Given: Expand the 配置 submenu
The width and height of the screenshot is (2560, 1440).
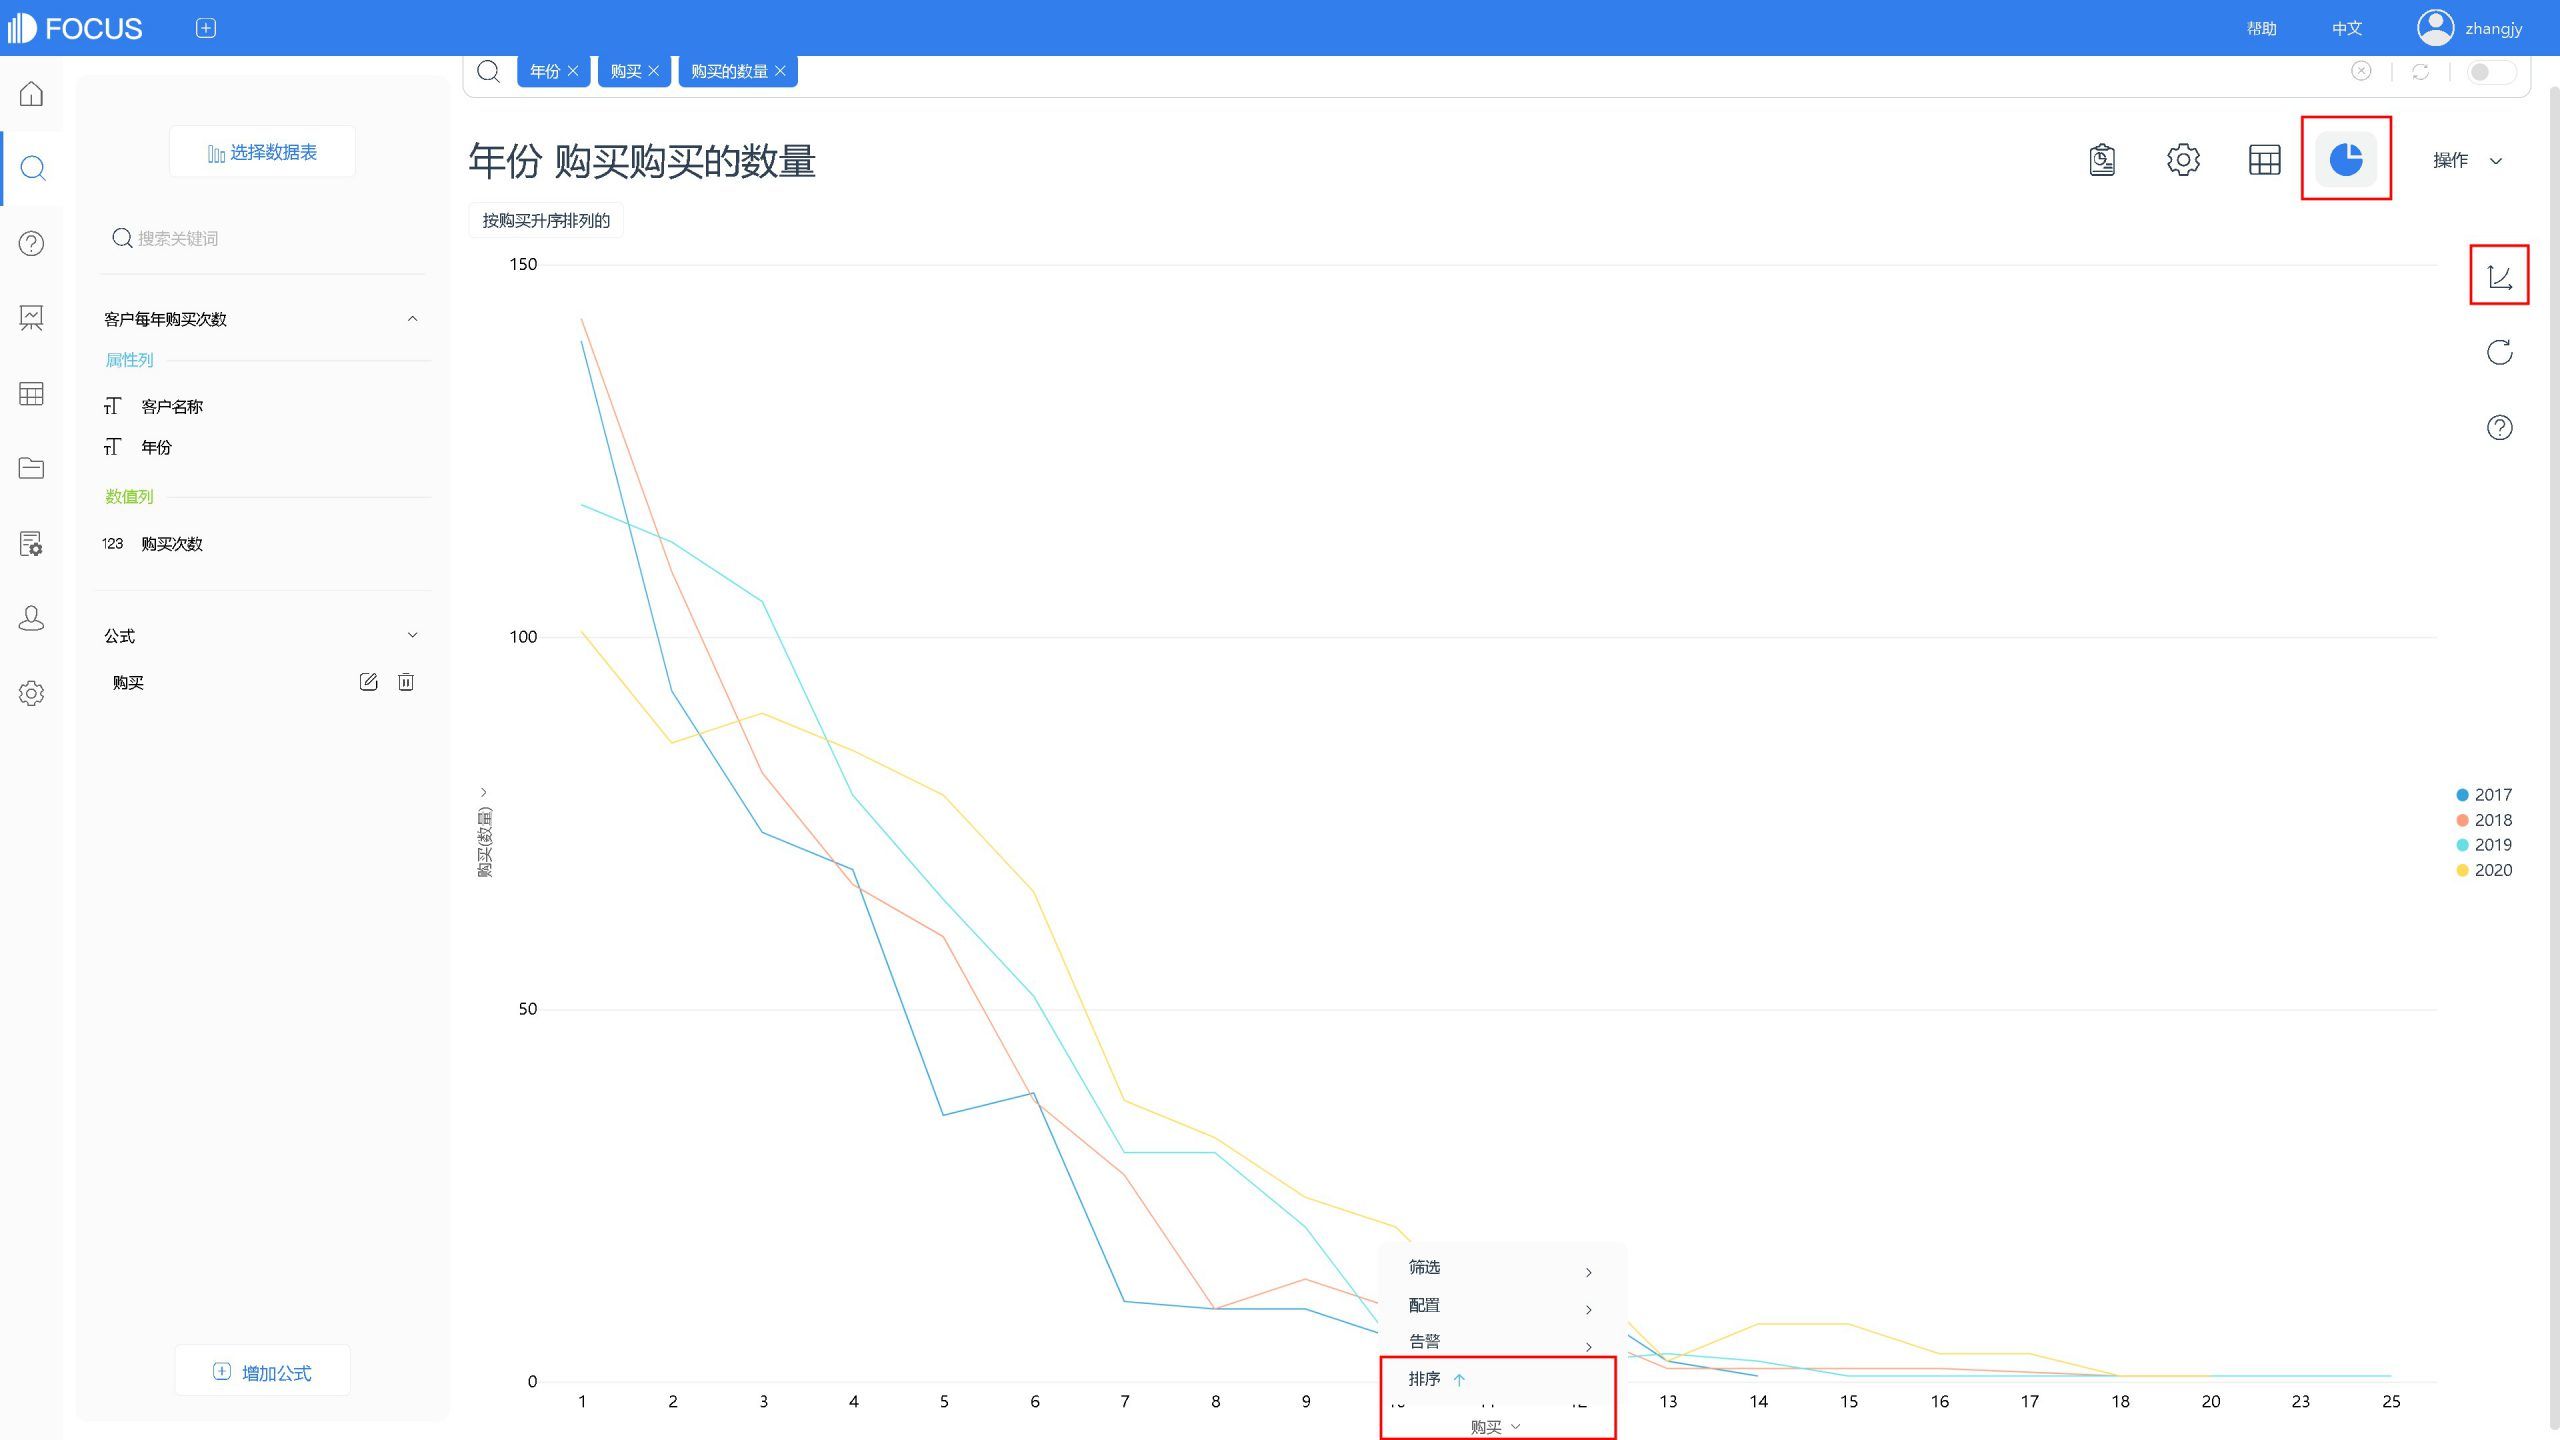Looking at the screenshot, I should click(1502, 1305).
